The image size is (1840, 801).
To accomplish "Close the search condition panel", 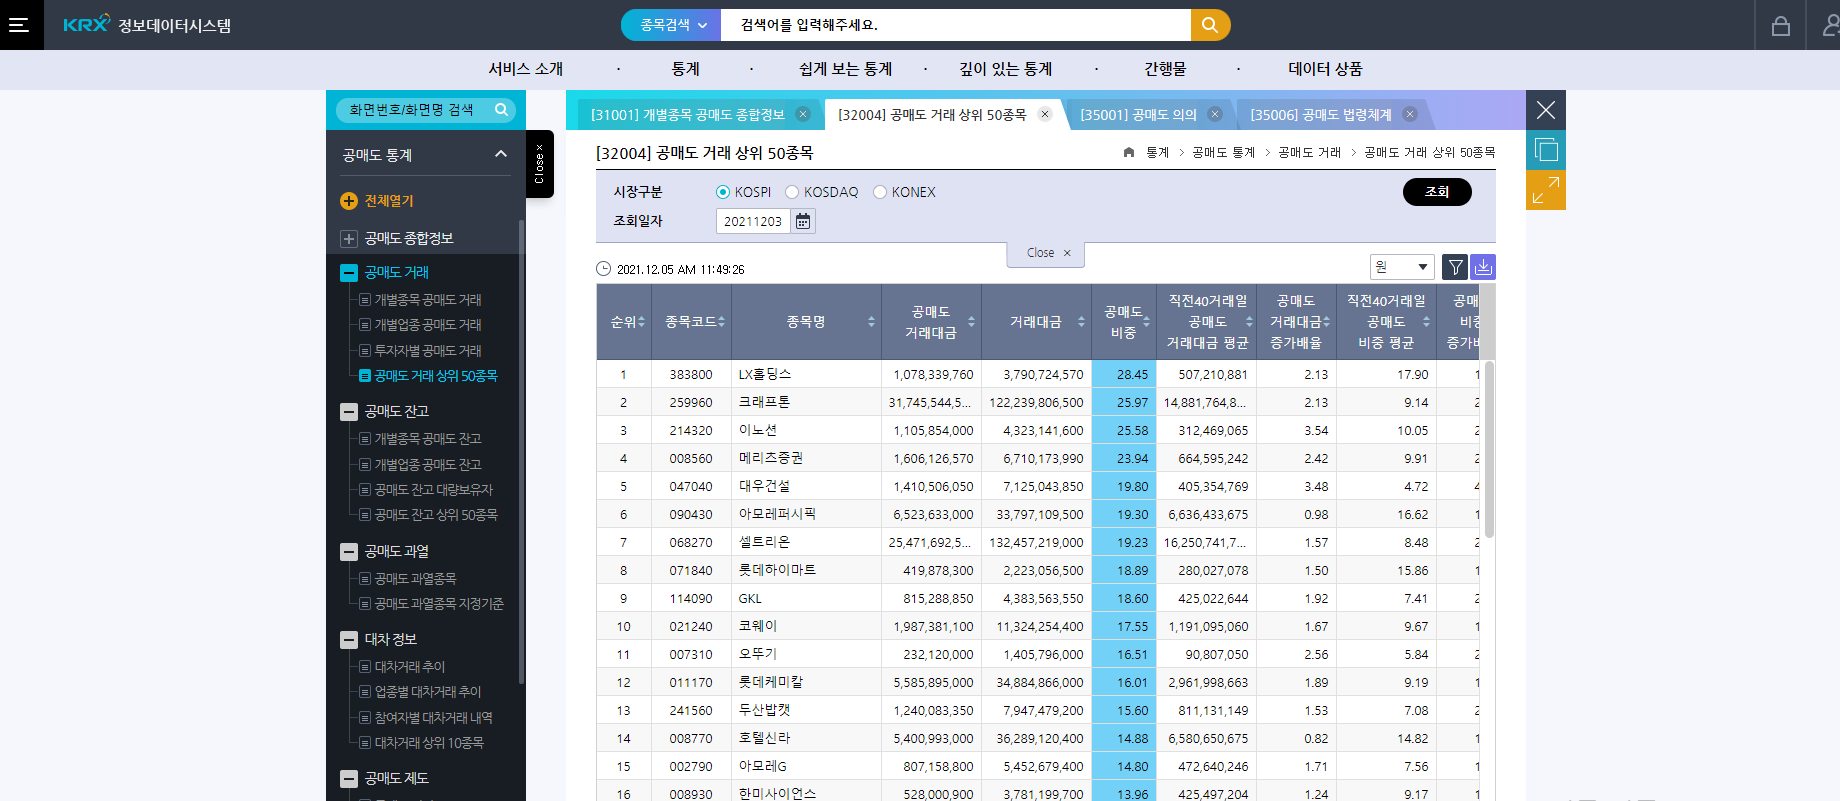I will [x=1046, y=254].
